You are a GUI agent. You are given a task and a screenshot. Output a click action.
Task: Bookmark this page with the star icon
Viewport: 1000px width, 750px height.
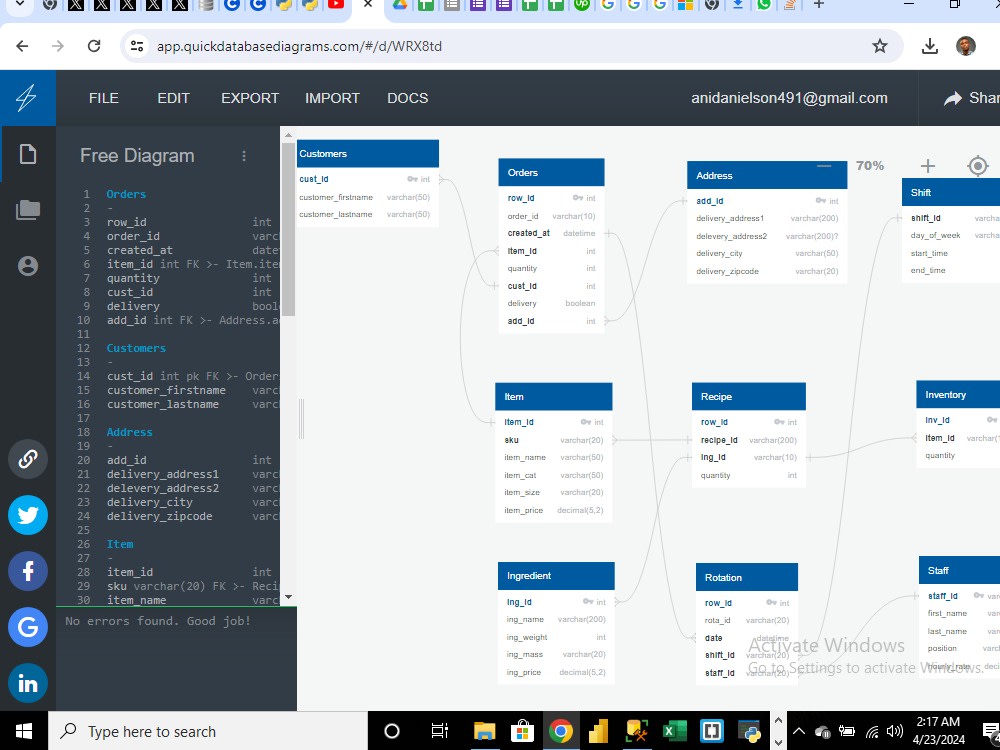880,46
